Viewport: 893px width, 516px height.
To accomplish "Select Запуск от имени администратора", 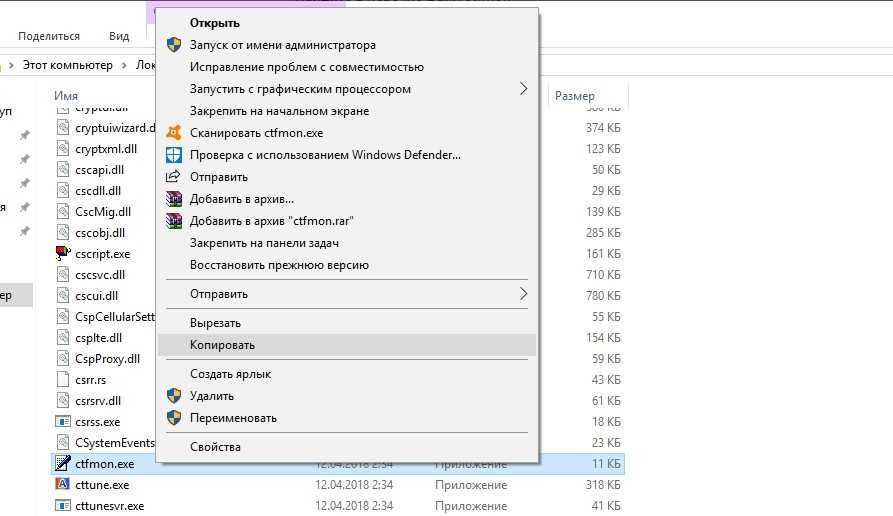I will pos(347,45).
